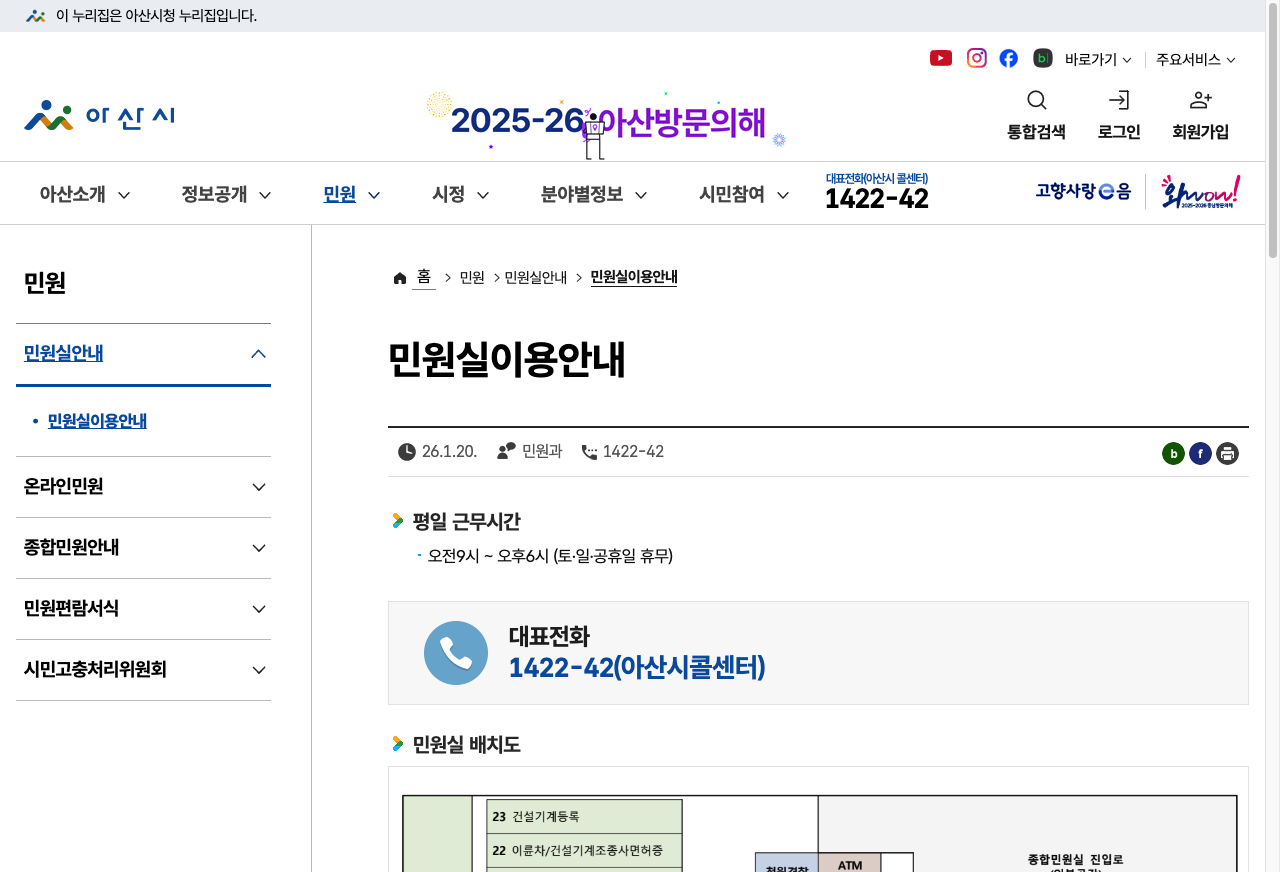
Task: Click the 로그인 login icon
Action: (1119, 100)
